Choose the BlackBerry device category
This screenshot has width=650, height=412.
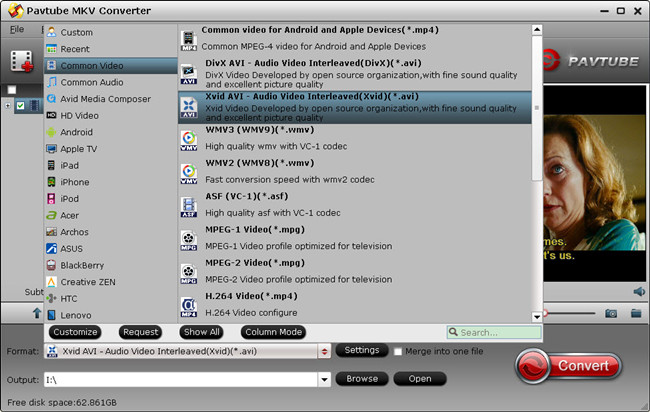(83, 265)
